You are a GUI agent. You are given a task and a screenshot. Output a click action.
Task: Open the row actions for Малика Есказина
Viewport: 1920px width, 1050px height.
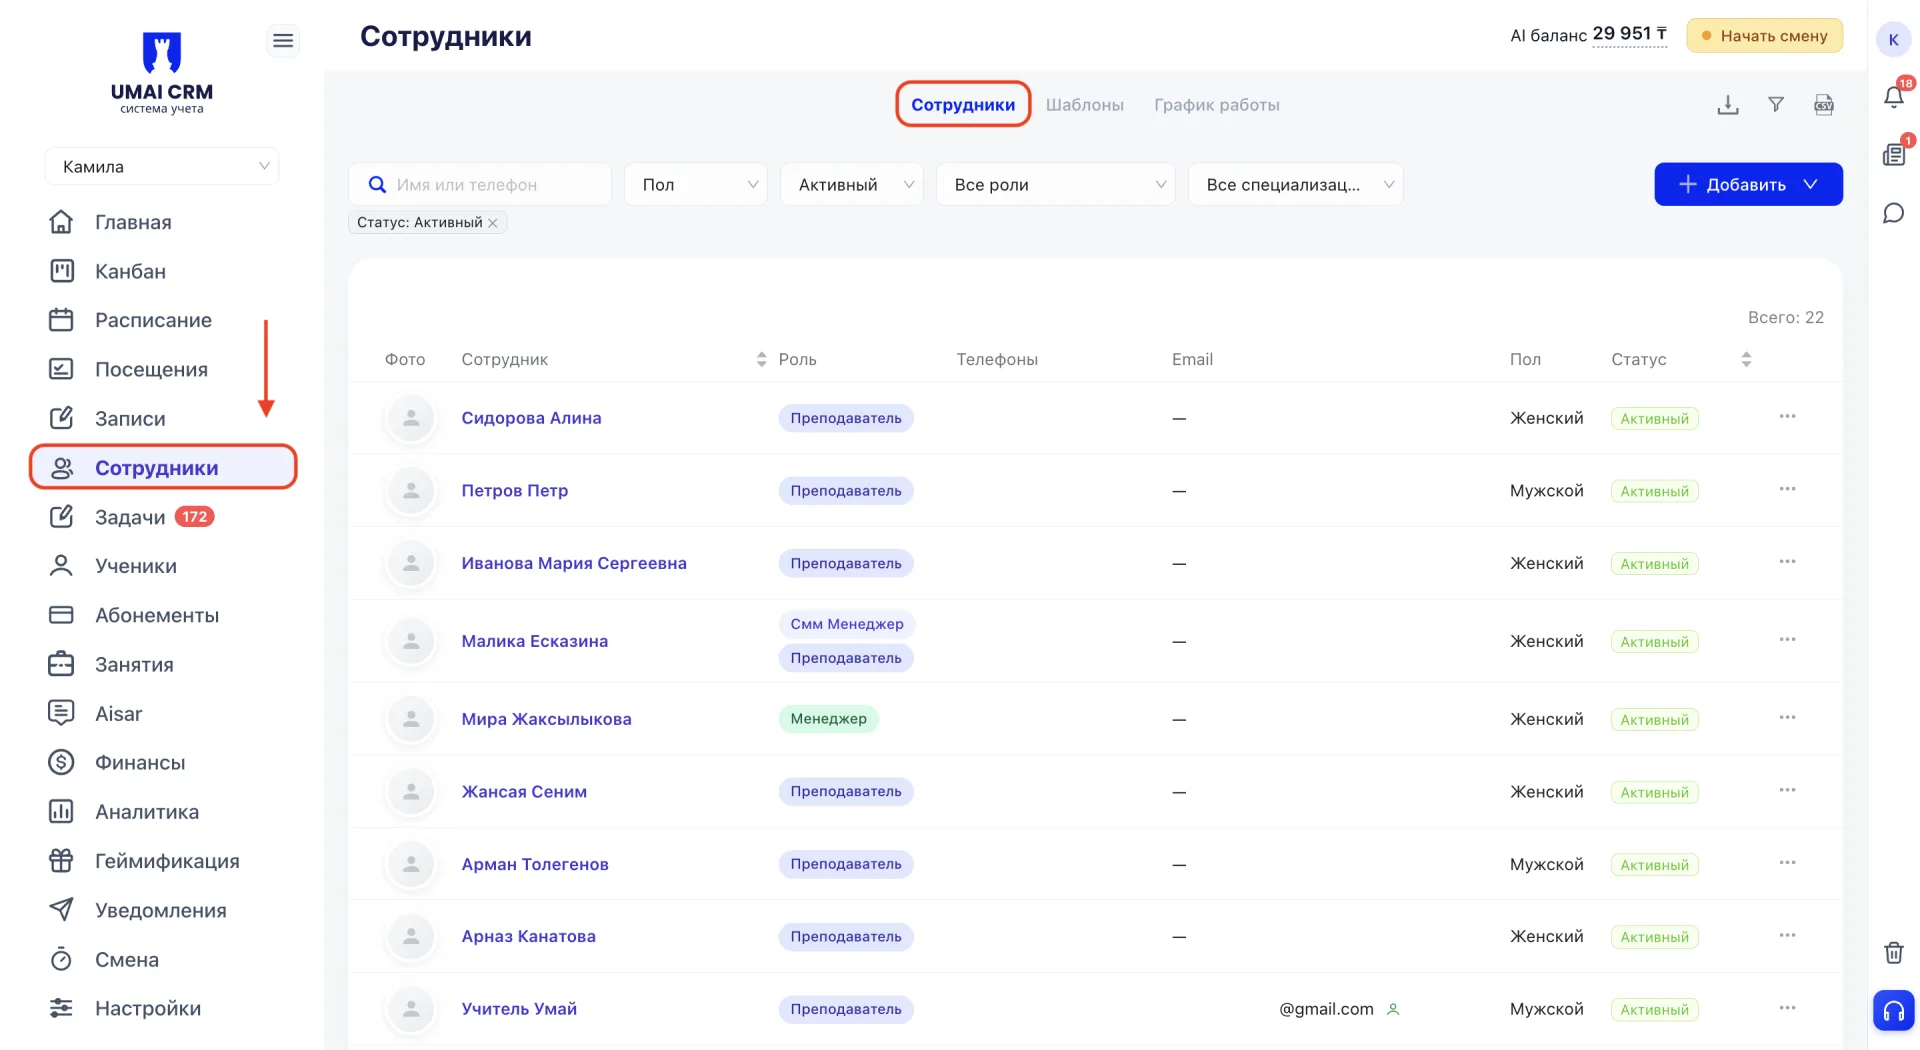[x=1788, y=640]
